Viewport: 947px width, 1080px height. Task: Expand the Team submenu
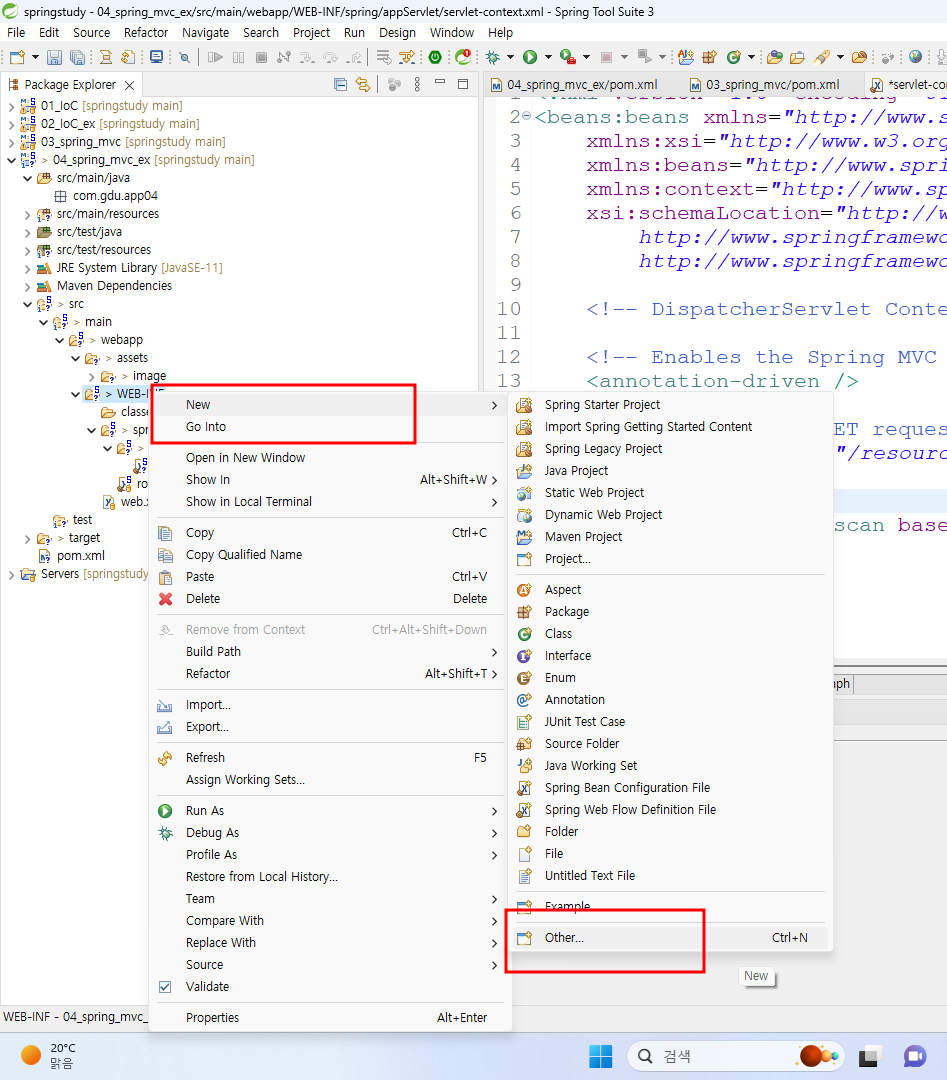click(x=329, y=899)
